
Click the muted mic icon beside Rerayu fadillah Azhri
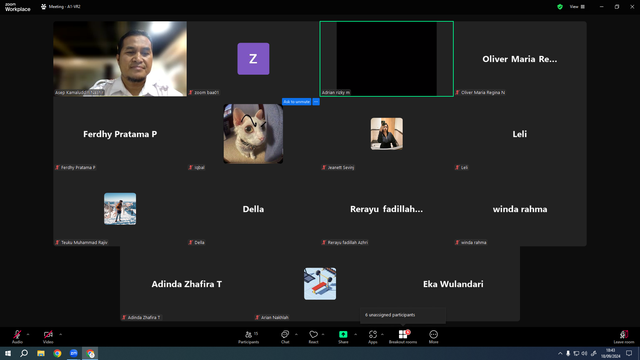point(324,242)
